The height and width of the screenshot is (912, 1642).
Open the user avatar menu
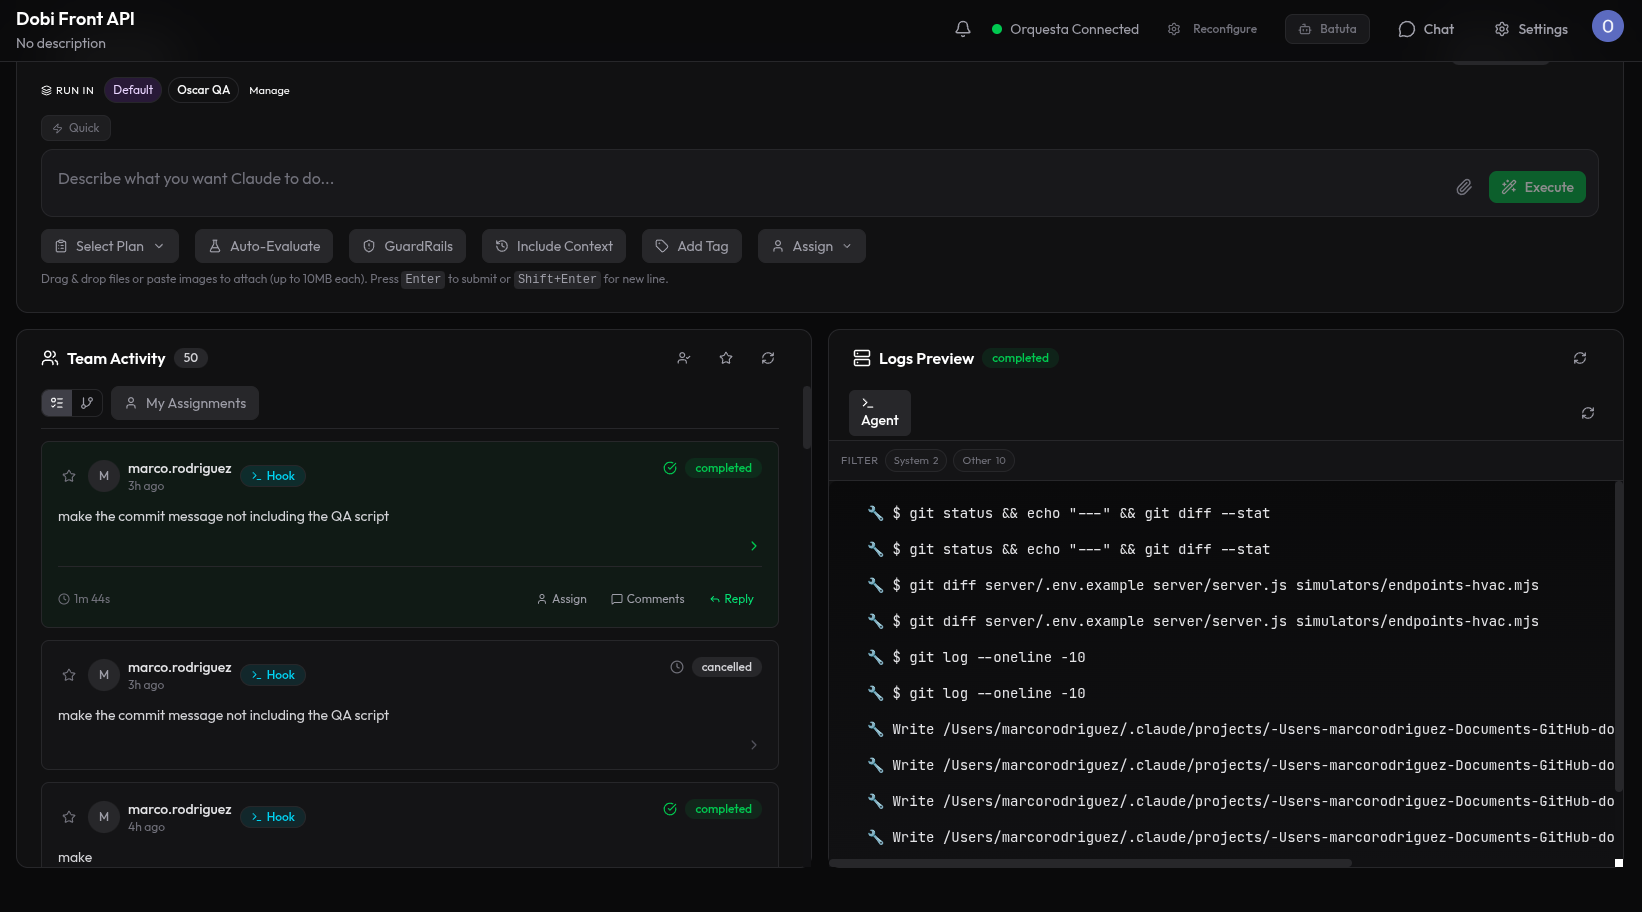(1607, 27)
